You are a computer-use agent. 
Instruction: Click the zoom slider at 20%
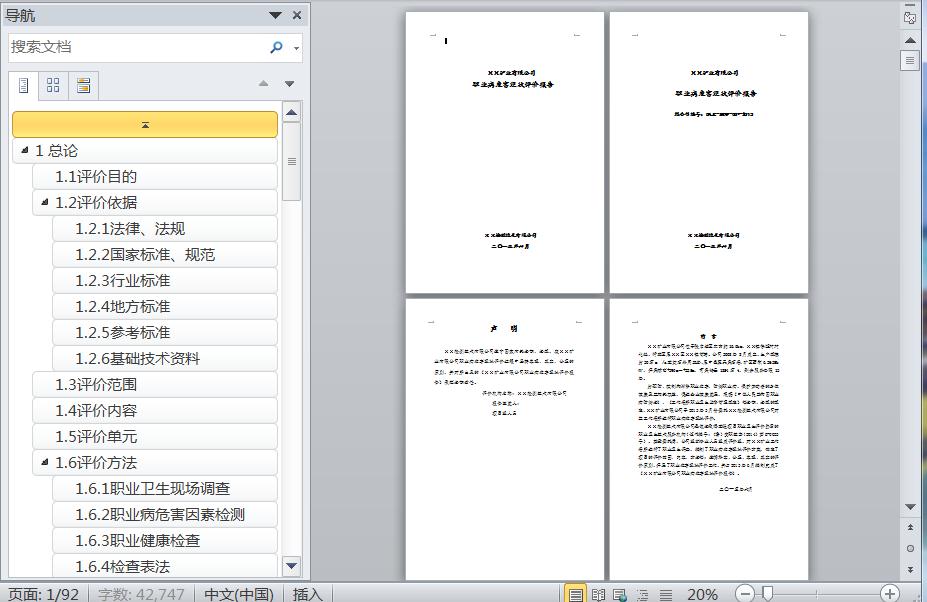pyautogui.click(x=766, y=592)
